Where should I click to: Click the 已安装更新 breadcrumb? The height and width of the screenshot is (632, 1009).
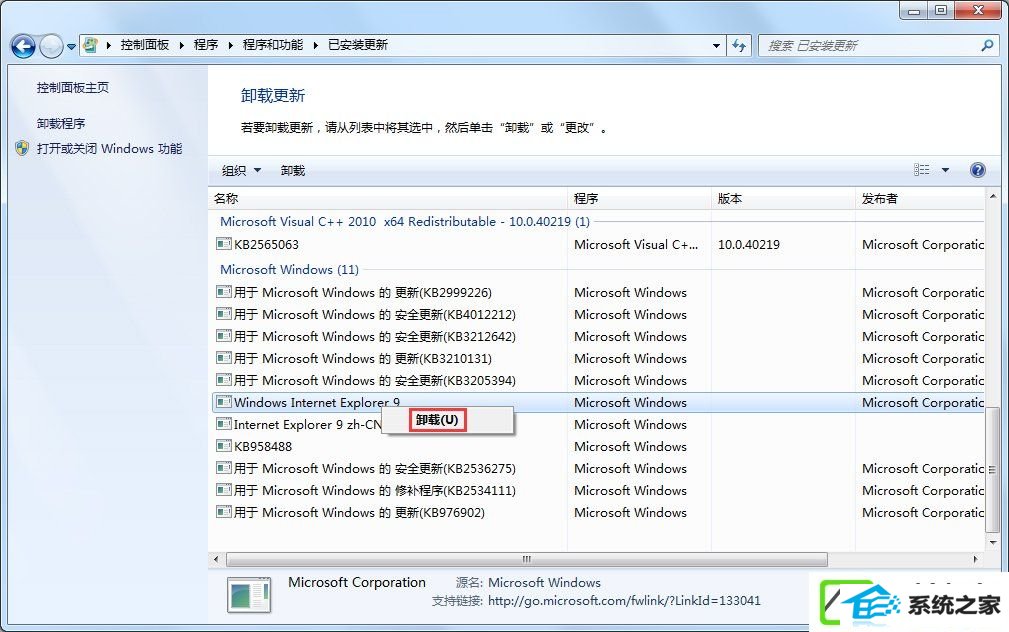coord(358,45)
